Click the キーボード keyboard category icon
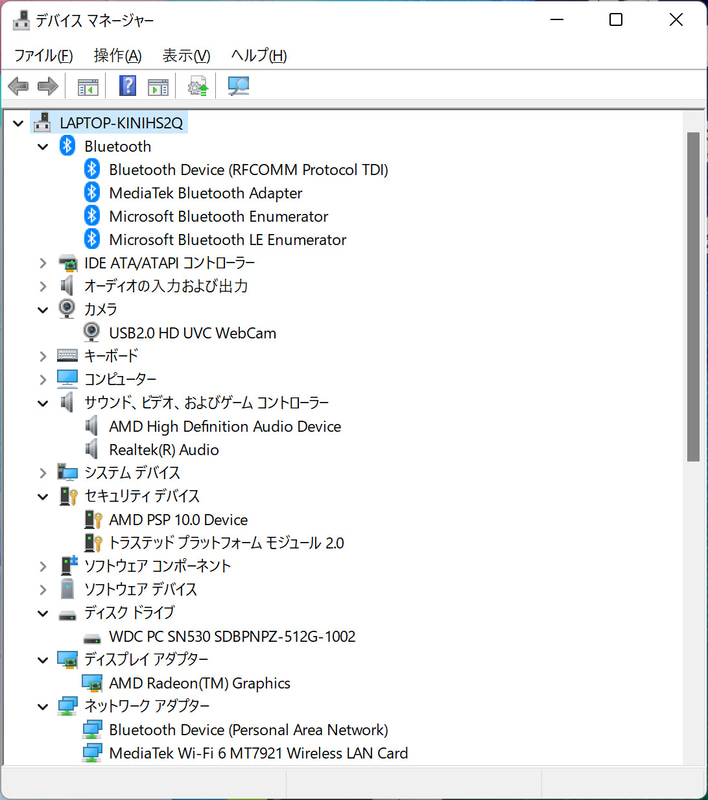 (67, 356)
